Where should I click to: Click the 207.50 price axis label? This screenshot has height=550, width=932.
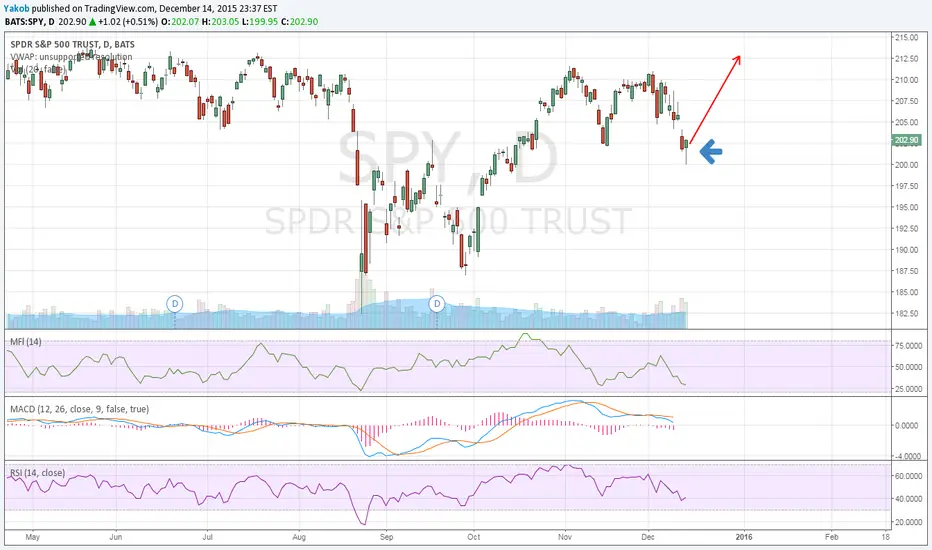(x=907, y=101)
